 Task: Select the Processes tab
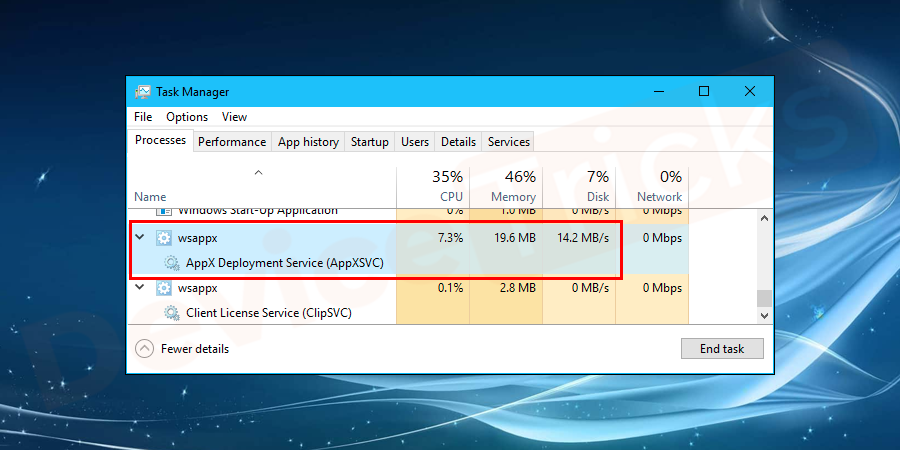pos(161,140)
